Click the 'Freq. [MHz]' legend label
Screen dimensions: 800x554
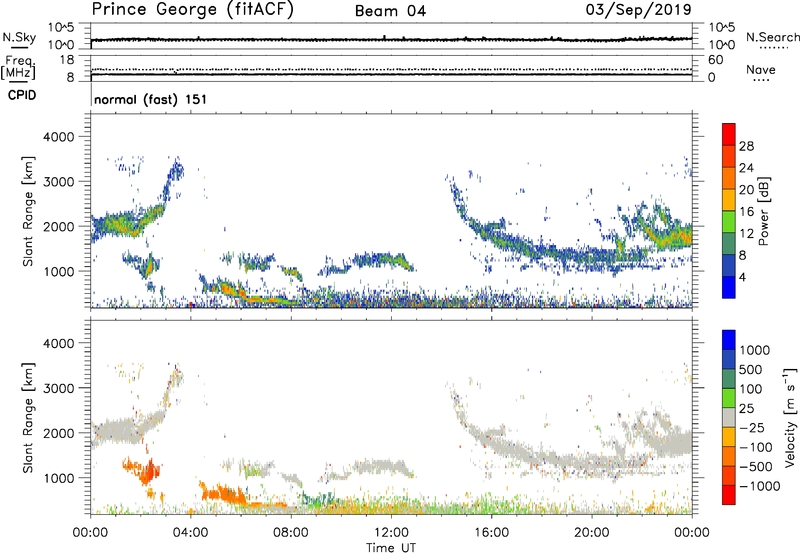[19, 68]
